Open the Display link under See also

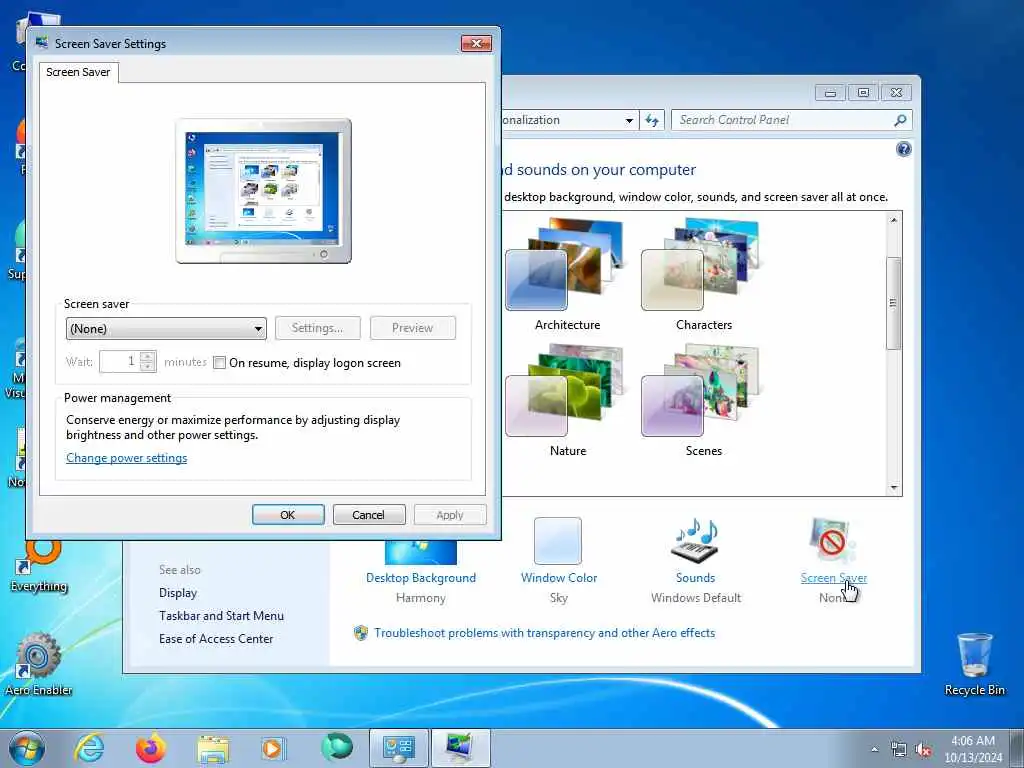pyautogui.click(x=178, y=593)
